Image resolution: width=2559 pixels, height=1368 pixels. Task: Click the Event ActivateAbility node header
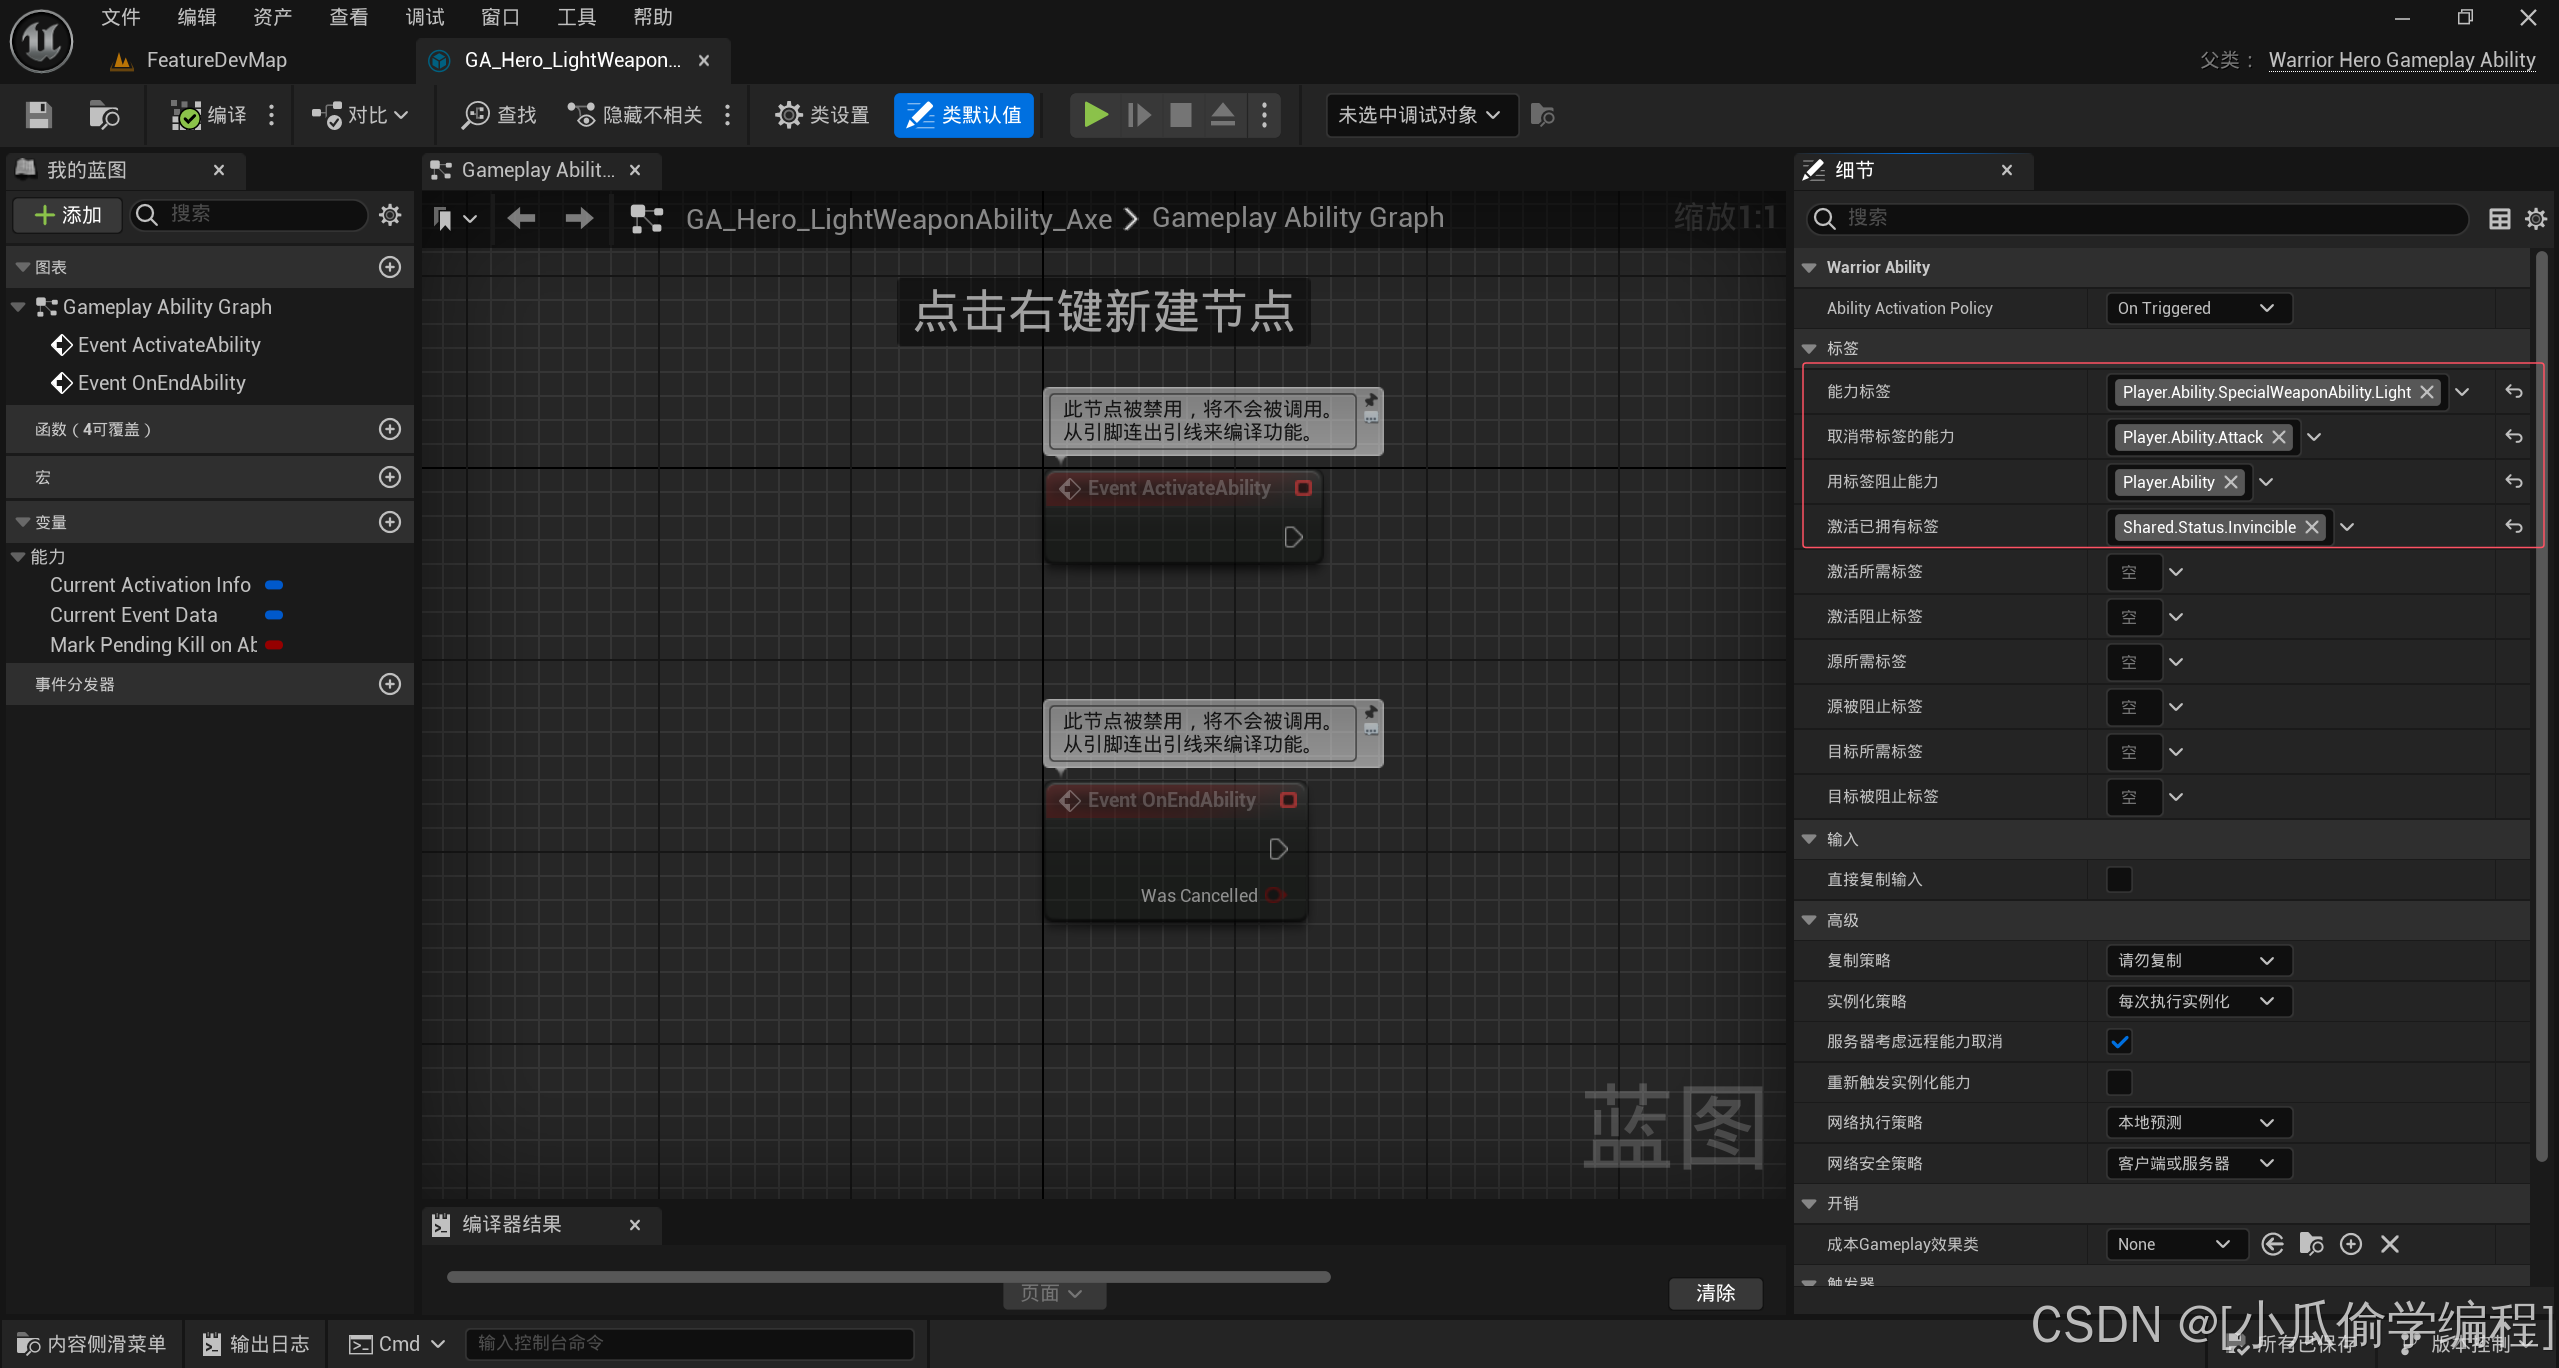coord(1183,488)
